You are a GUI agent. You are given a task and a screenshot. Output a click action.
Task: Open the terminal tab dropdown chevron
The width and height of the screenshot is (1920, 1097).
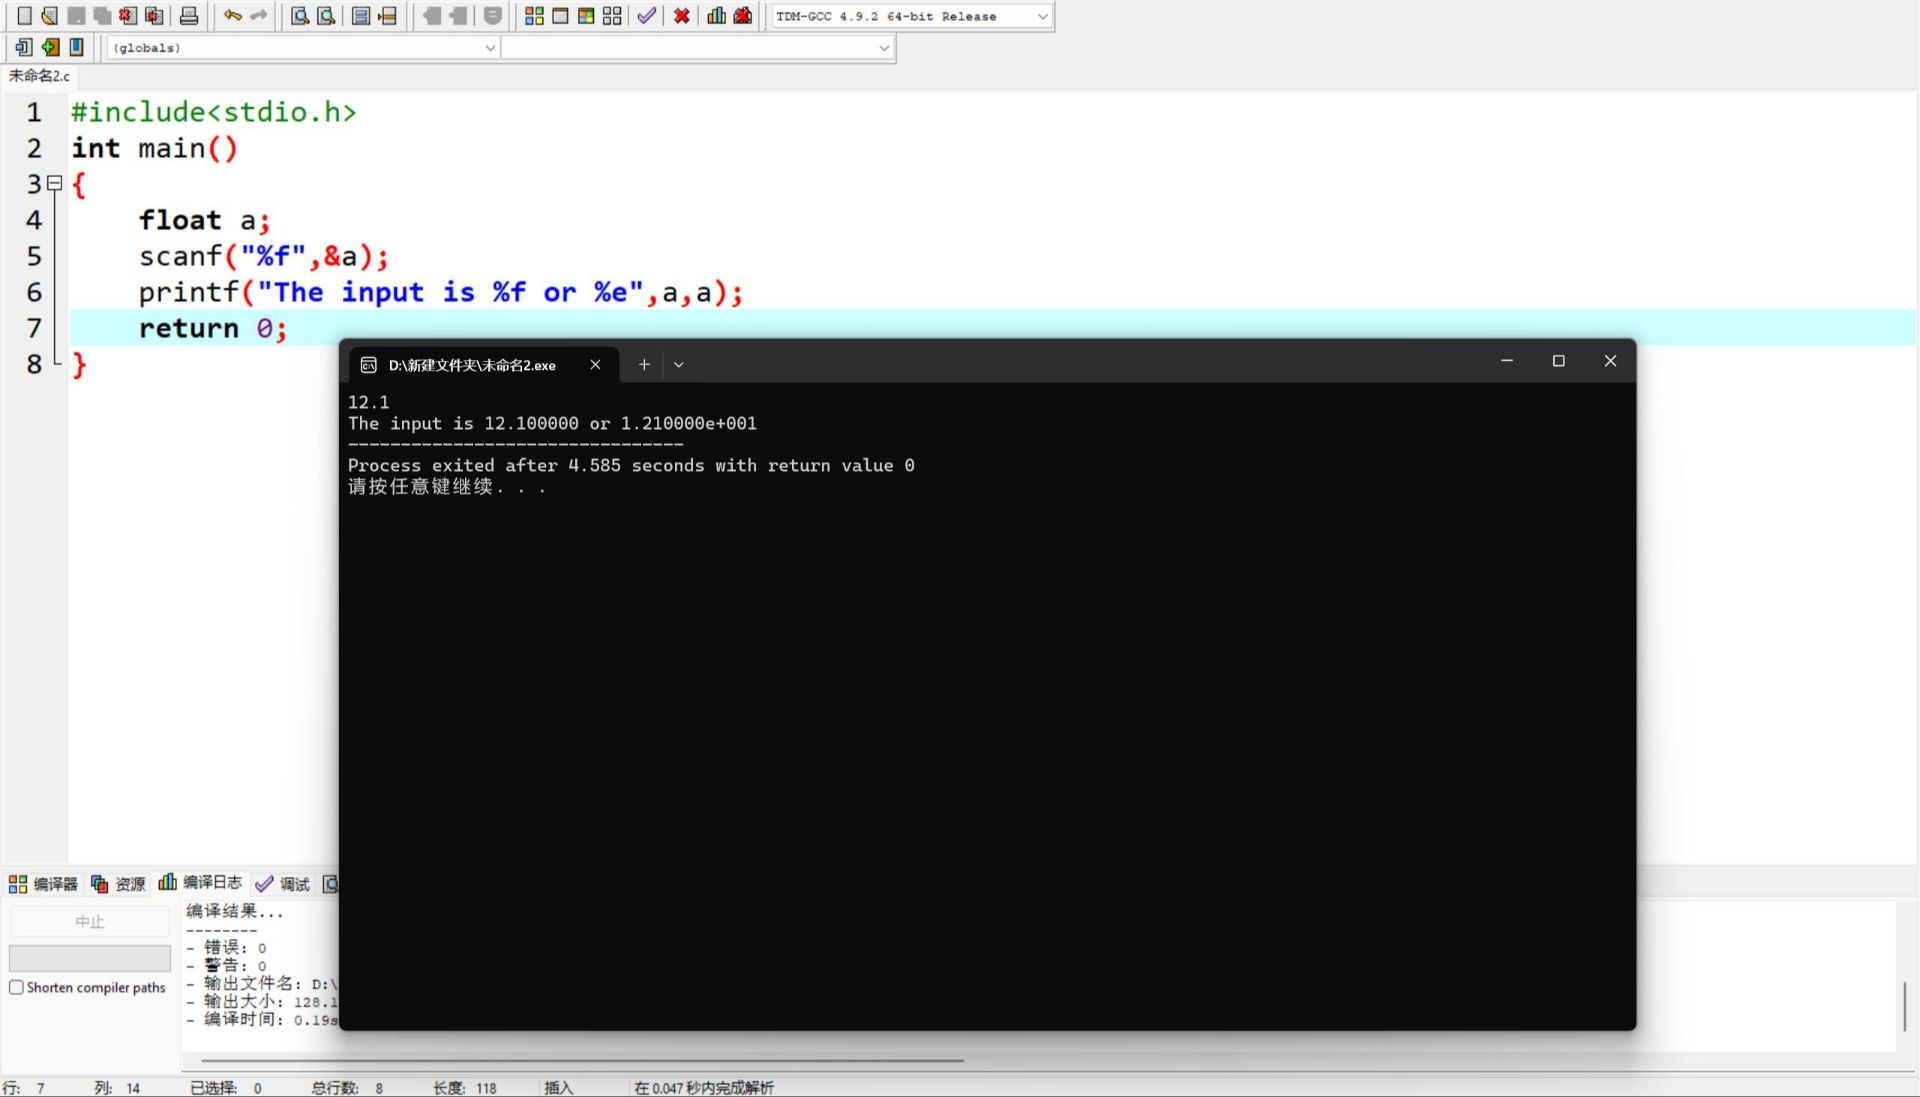pos(679,365)
